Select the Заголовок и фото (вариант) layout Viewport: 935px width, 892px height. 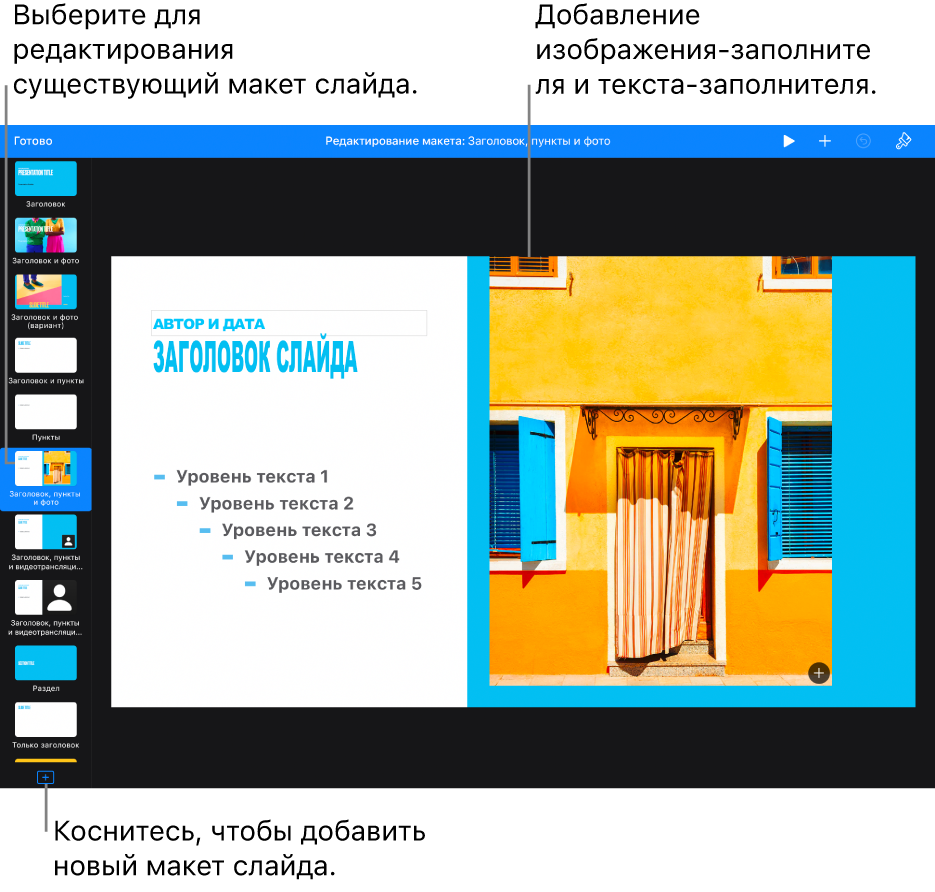coord(46,292)
